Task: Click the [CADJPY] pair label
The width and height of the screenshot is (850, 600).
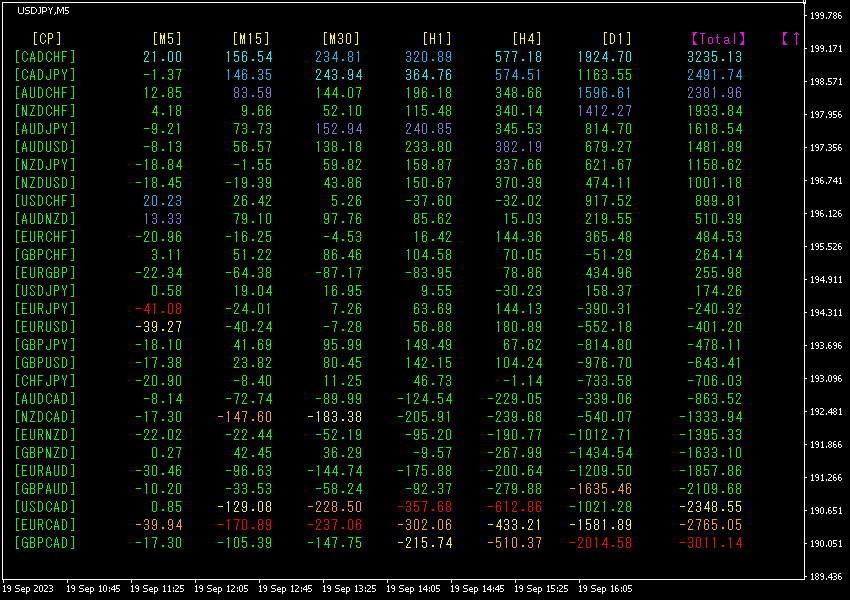Action: point(45,75)
